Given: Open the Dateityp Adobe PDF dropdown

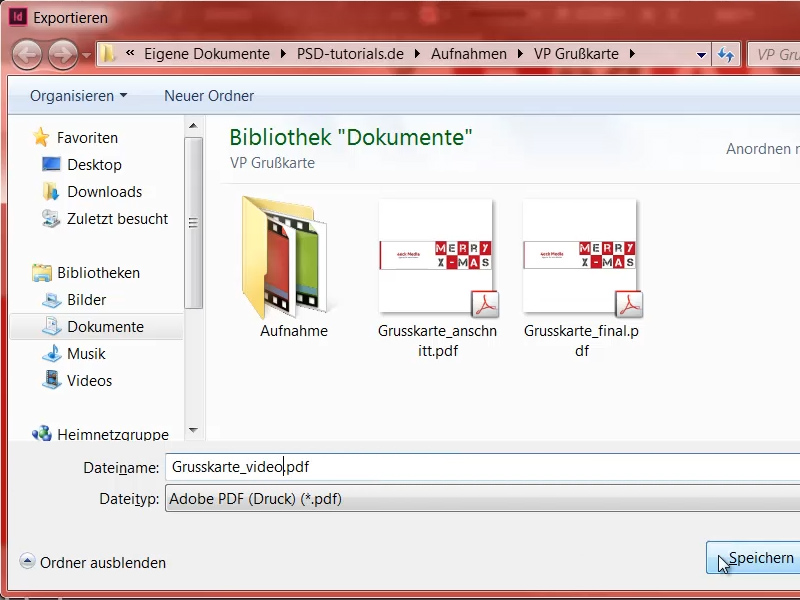Looking at the screenshot, I should click(x=483, y=498).
